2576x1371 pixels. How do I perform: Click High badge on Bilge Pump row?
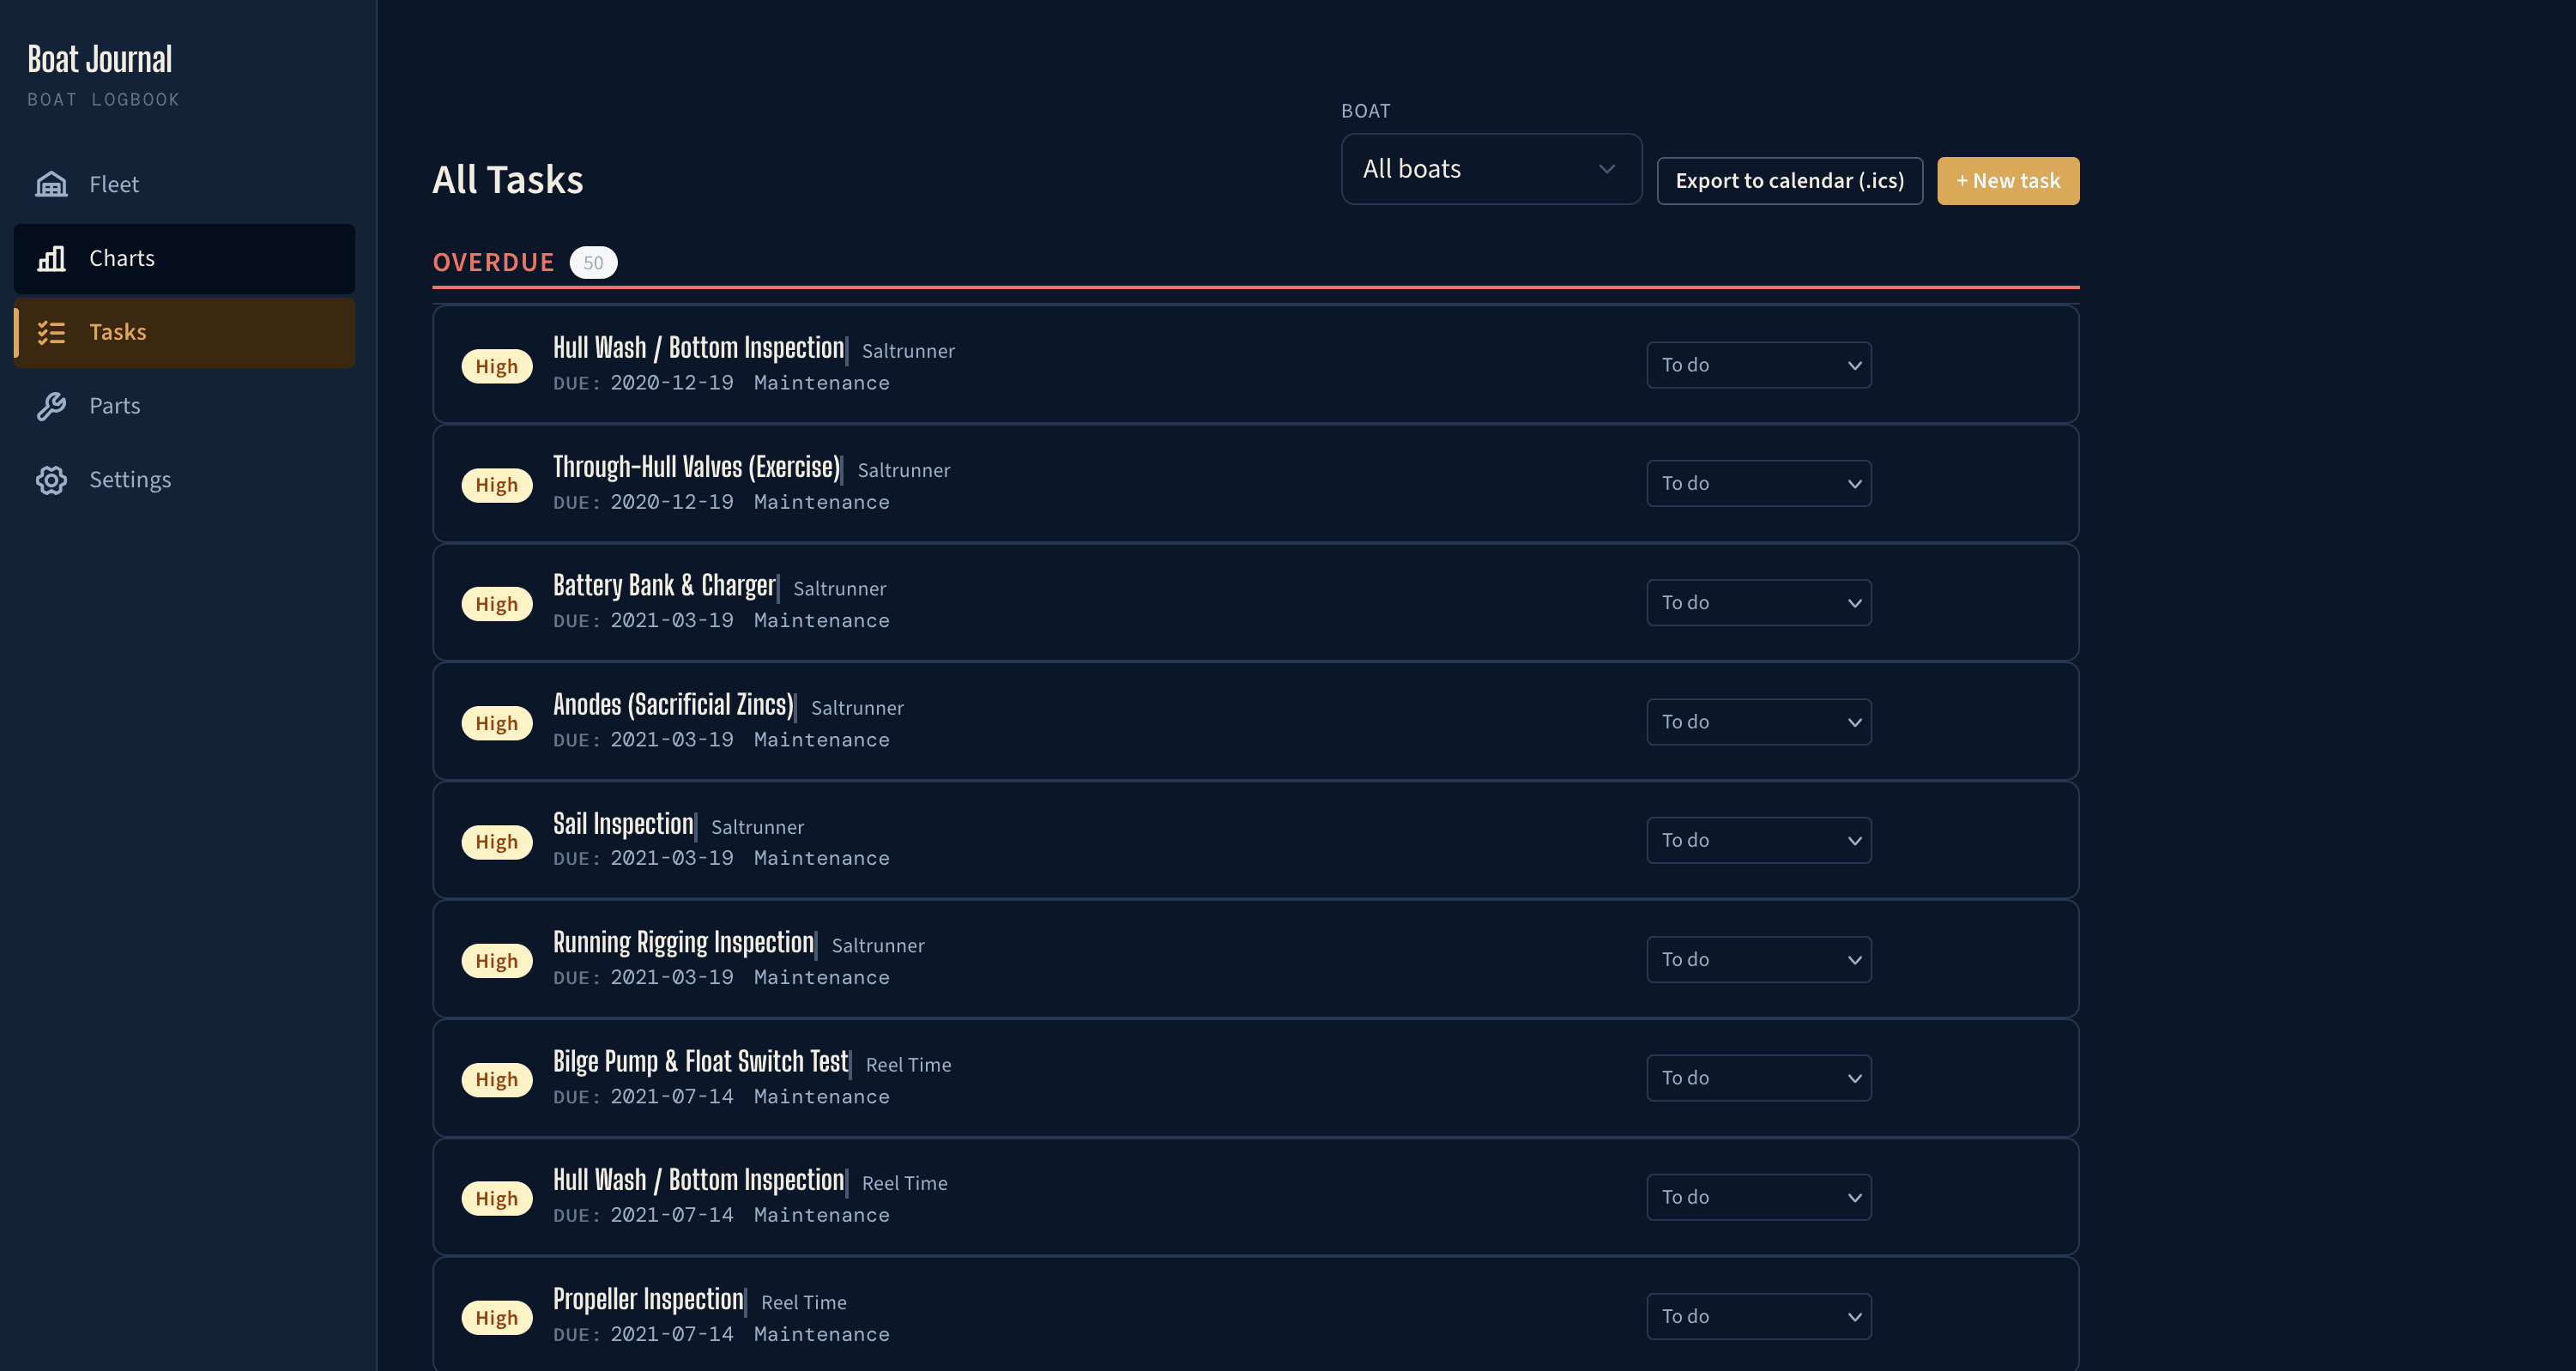tap(497, 1080)
